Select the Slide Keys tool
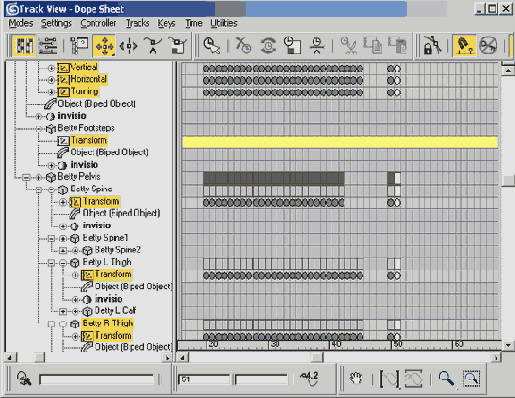 point(129,45)
